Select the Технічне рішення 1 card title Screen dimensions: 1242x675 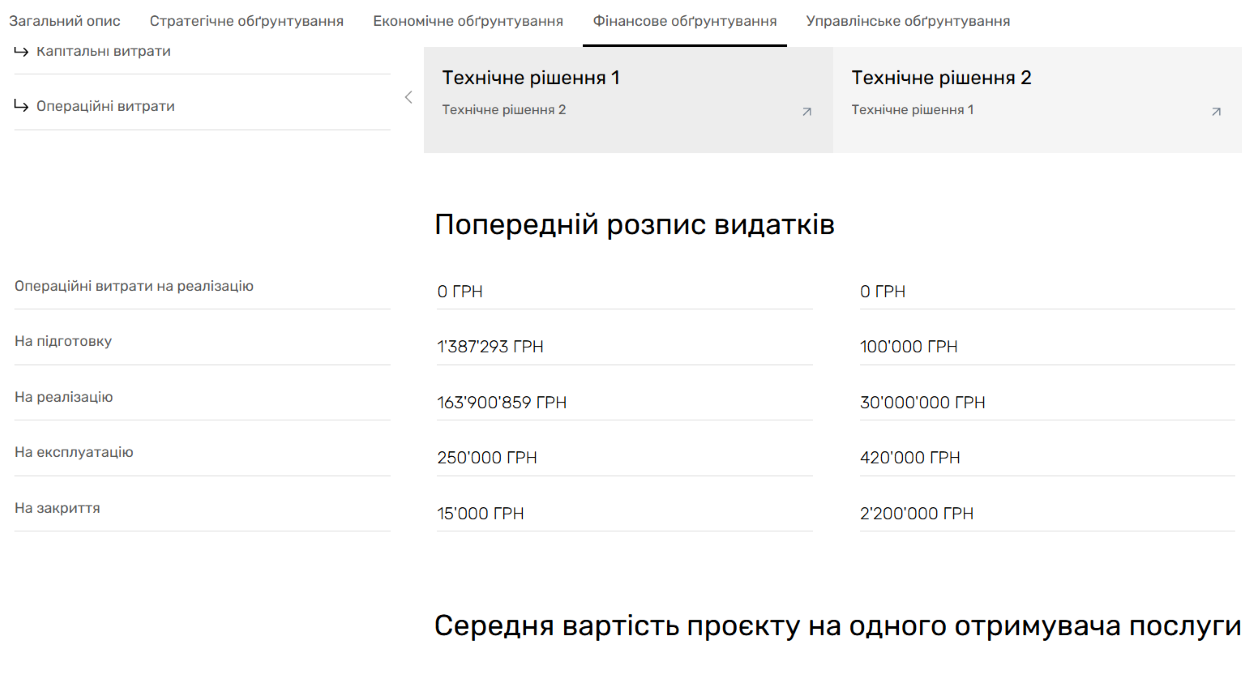point(531,78)
